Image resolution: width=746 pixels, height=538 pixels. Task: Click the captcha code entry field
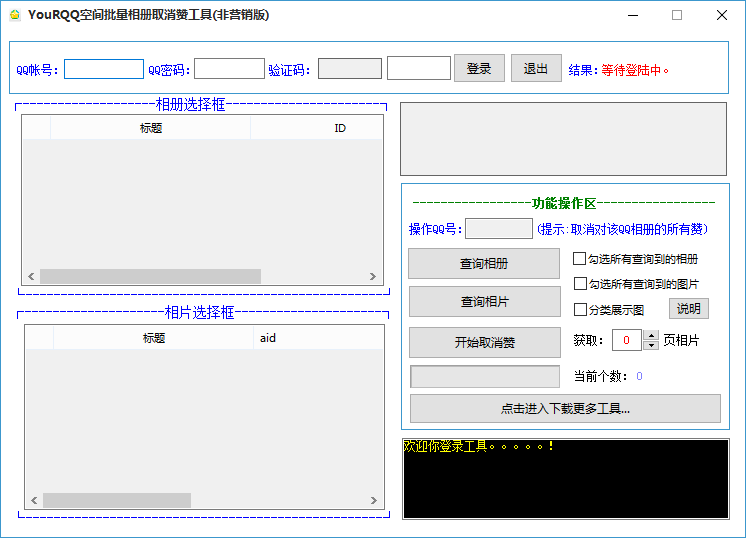tap(419, 68)
